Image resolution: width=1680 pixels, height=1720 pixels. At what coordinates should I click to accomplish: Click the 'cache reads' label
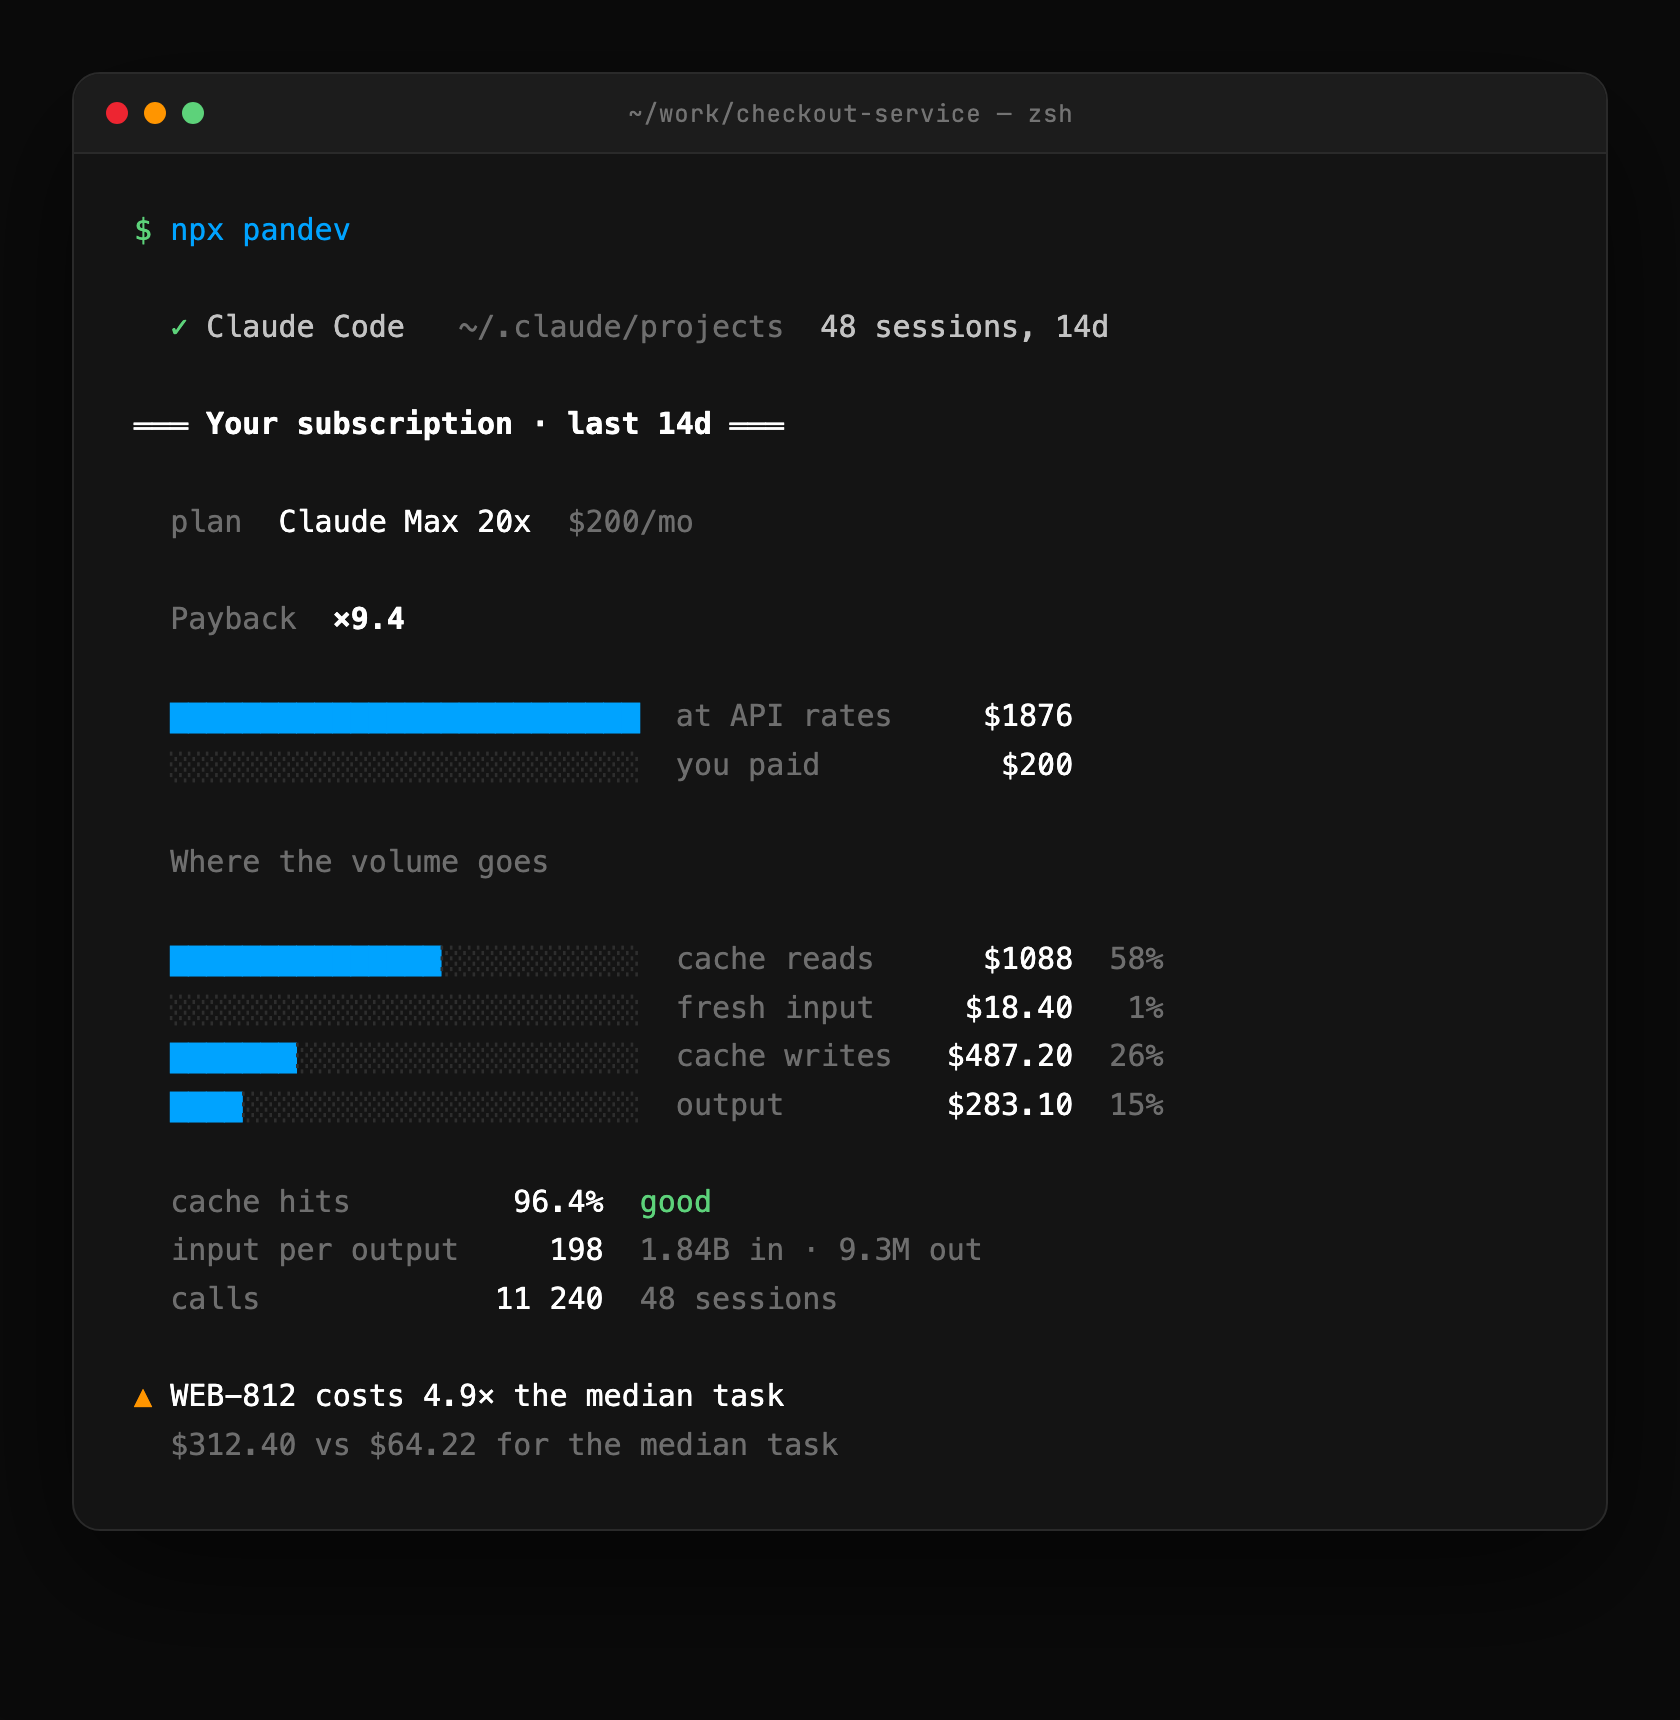click(x=775, y=959)
